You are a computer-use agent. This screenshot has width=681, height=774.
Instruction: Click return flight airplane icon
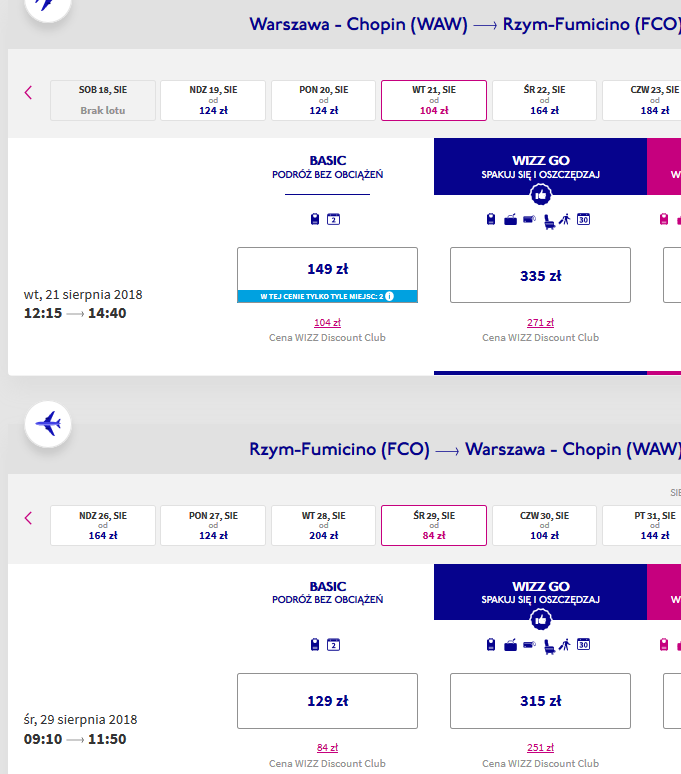pos(48,424)
